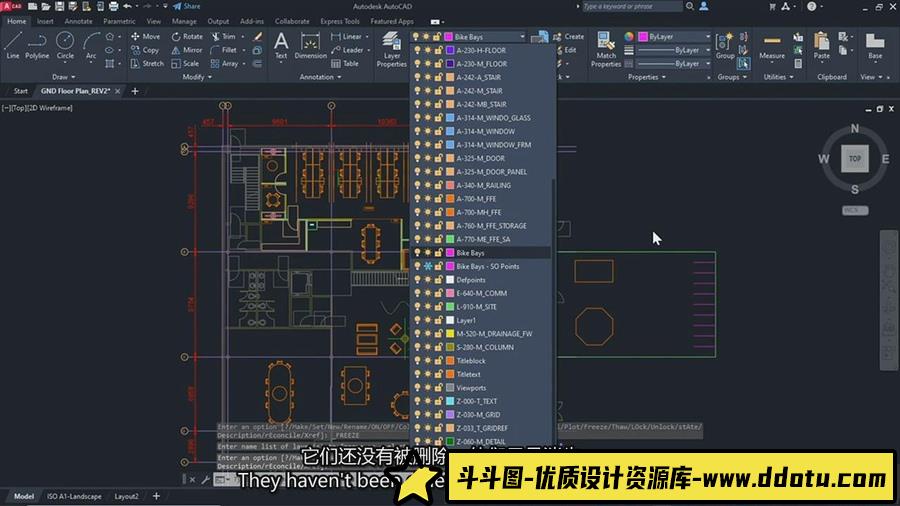Open the Parametric ribbon tab
Screen dimensions: 900x506
click(x=119, y=21)
